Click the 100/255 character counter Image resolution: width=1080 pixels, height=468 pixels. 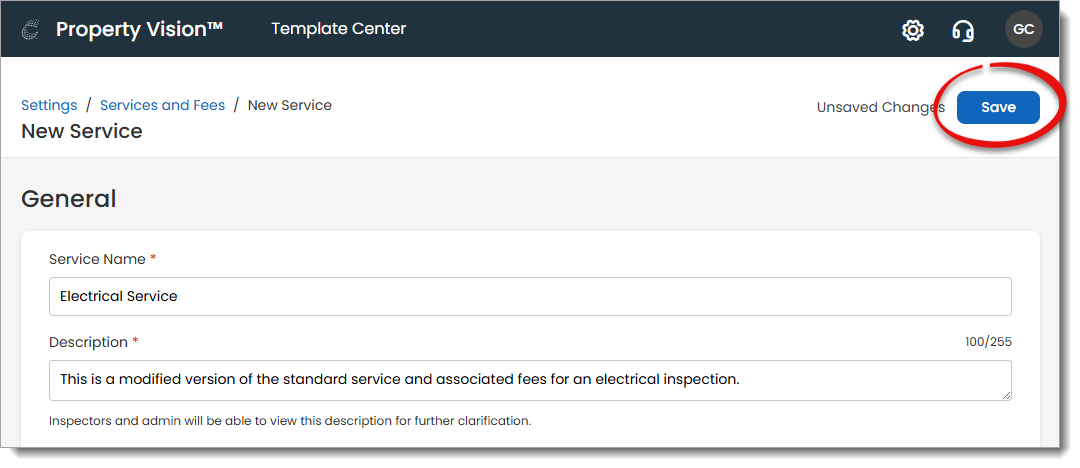click(x=988, y=342)
